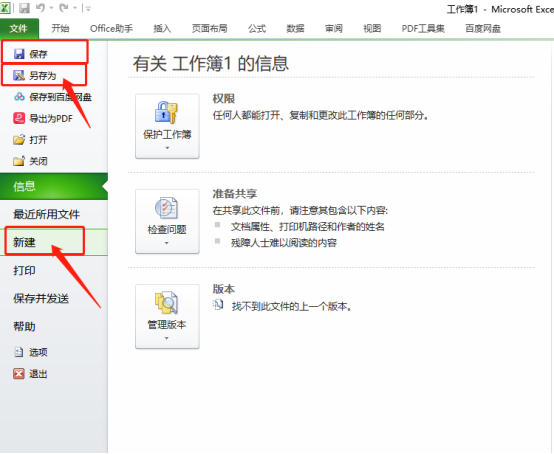Click the 选项 settings page icon
554x454 pixels.
click(19, 352)
